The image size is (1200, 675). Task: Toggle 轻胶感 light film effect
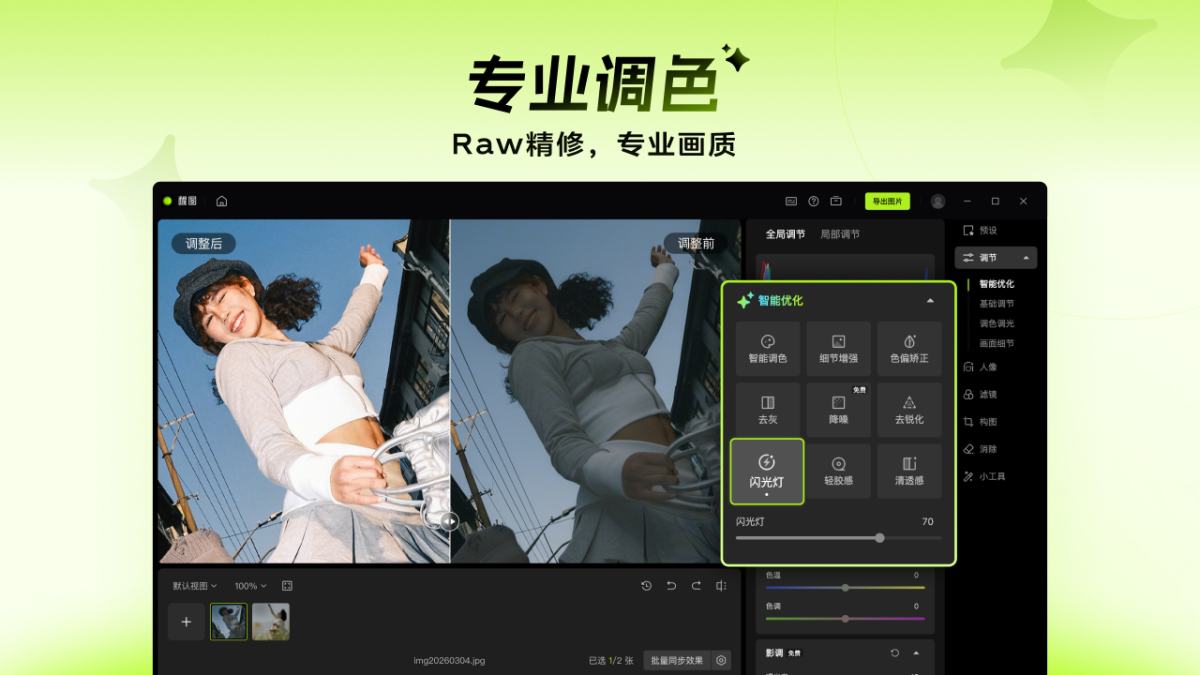pyautogui.click(x=838, y=471)
